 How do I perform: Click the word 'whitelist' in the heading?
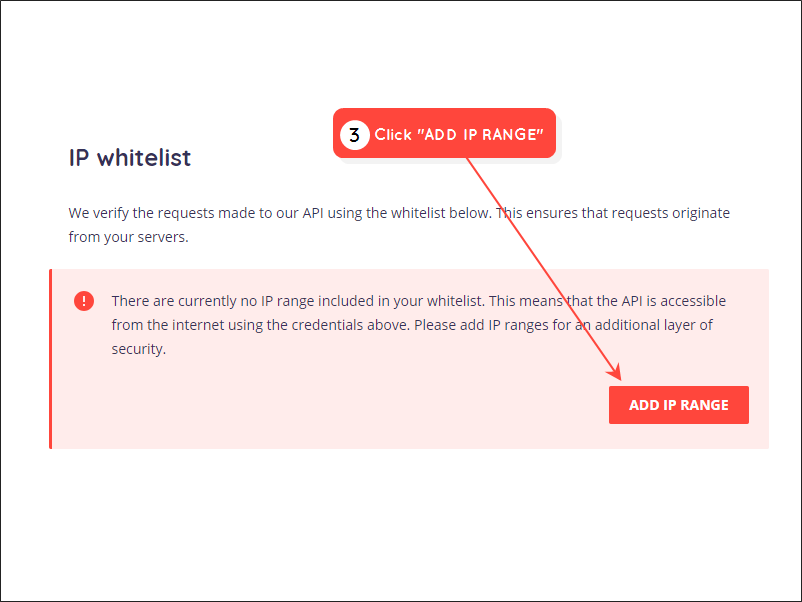tap(144, 158)
